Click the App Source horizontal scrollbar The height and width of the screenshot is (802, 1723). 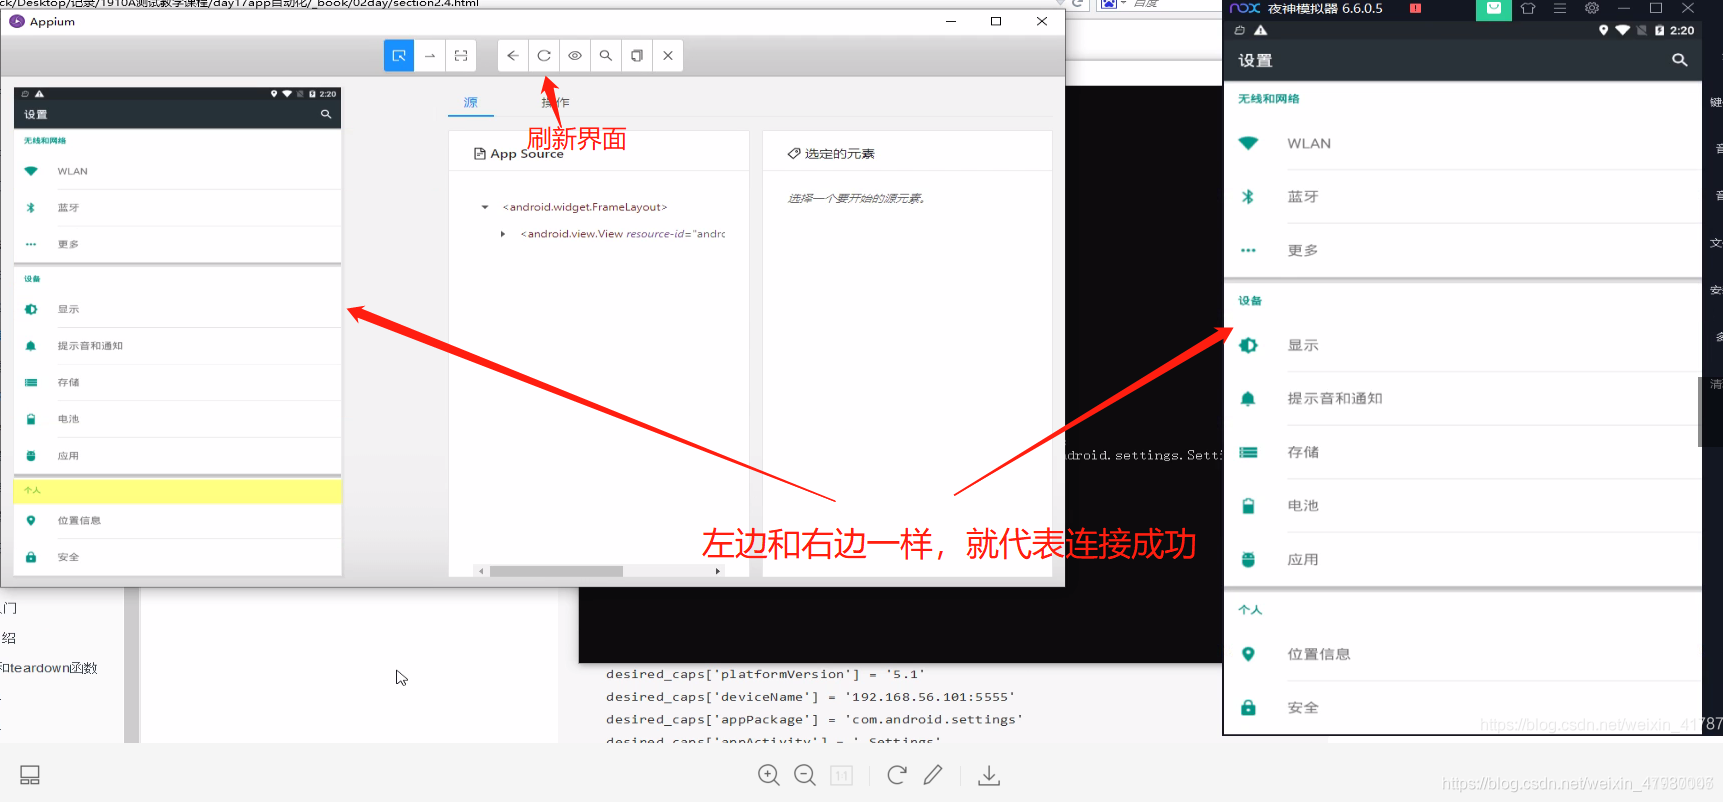pyautogui.click(x=556, y=571)
